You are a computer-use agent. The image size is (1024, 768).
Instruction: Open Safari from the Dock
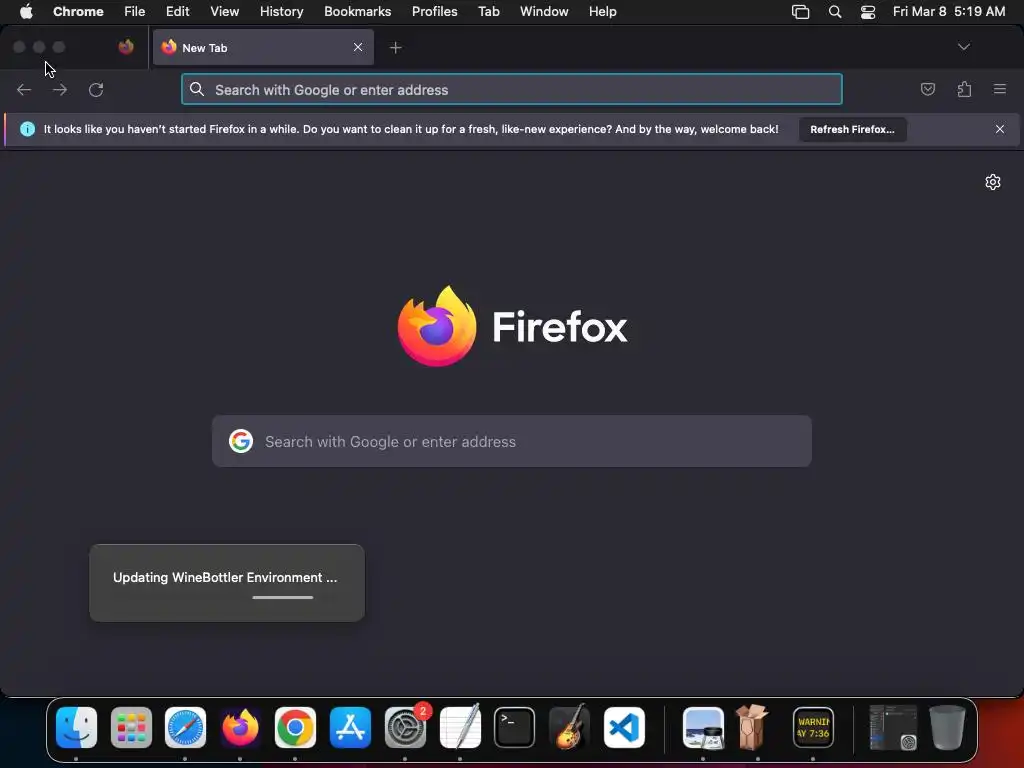pos(185,728)
